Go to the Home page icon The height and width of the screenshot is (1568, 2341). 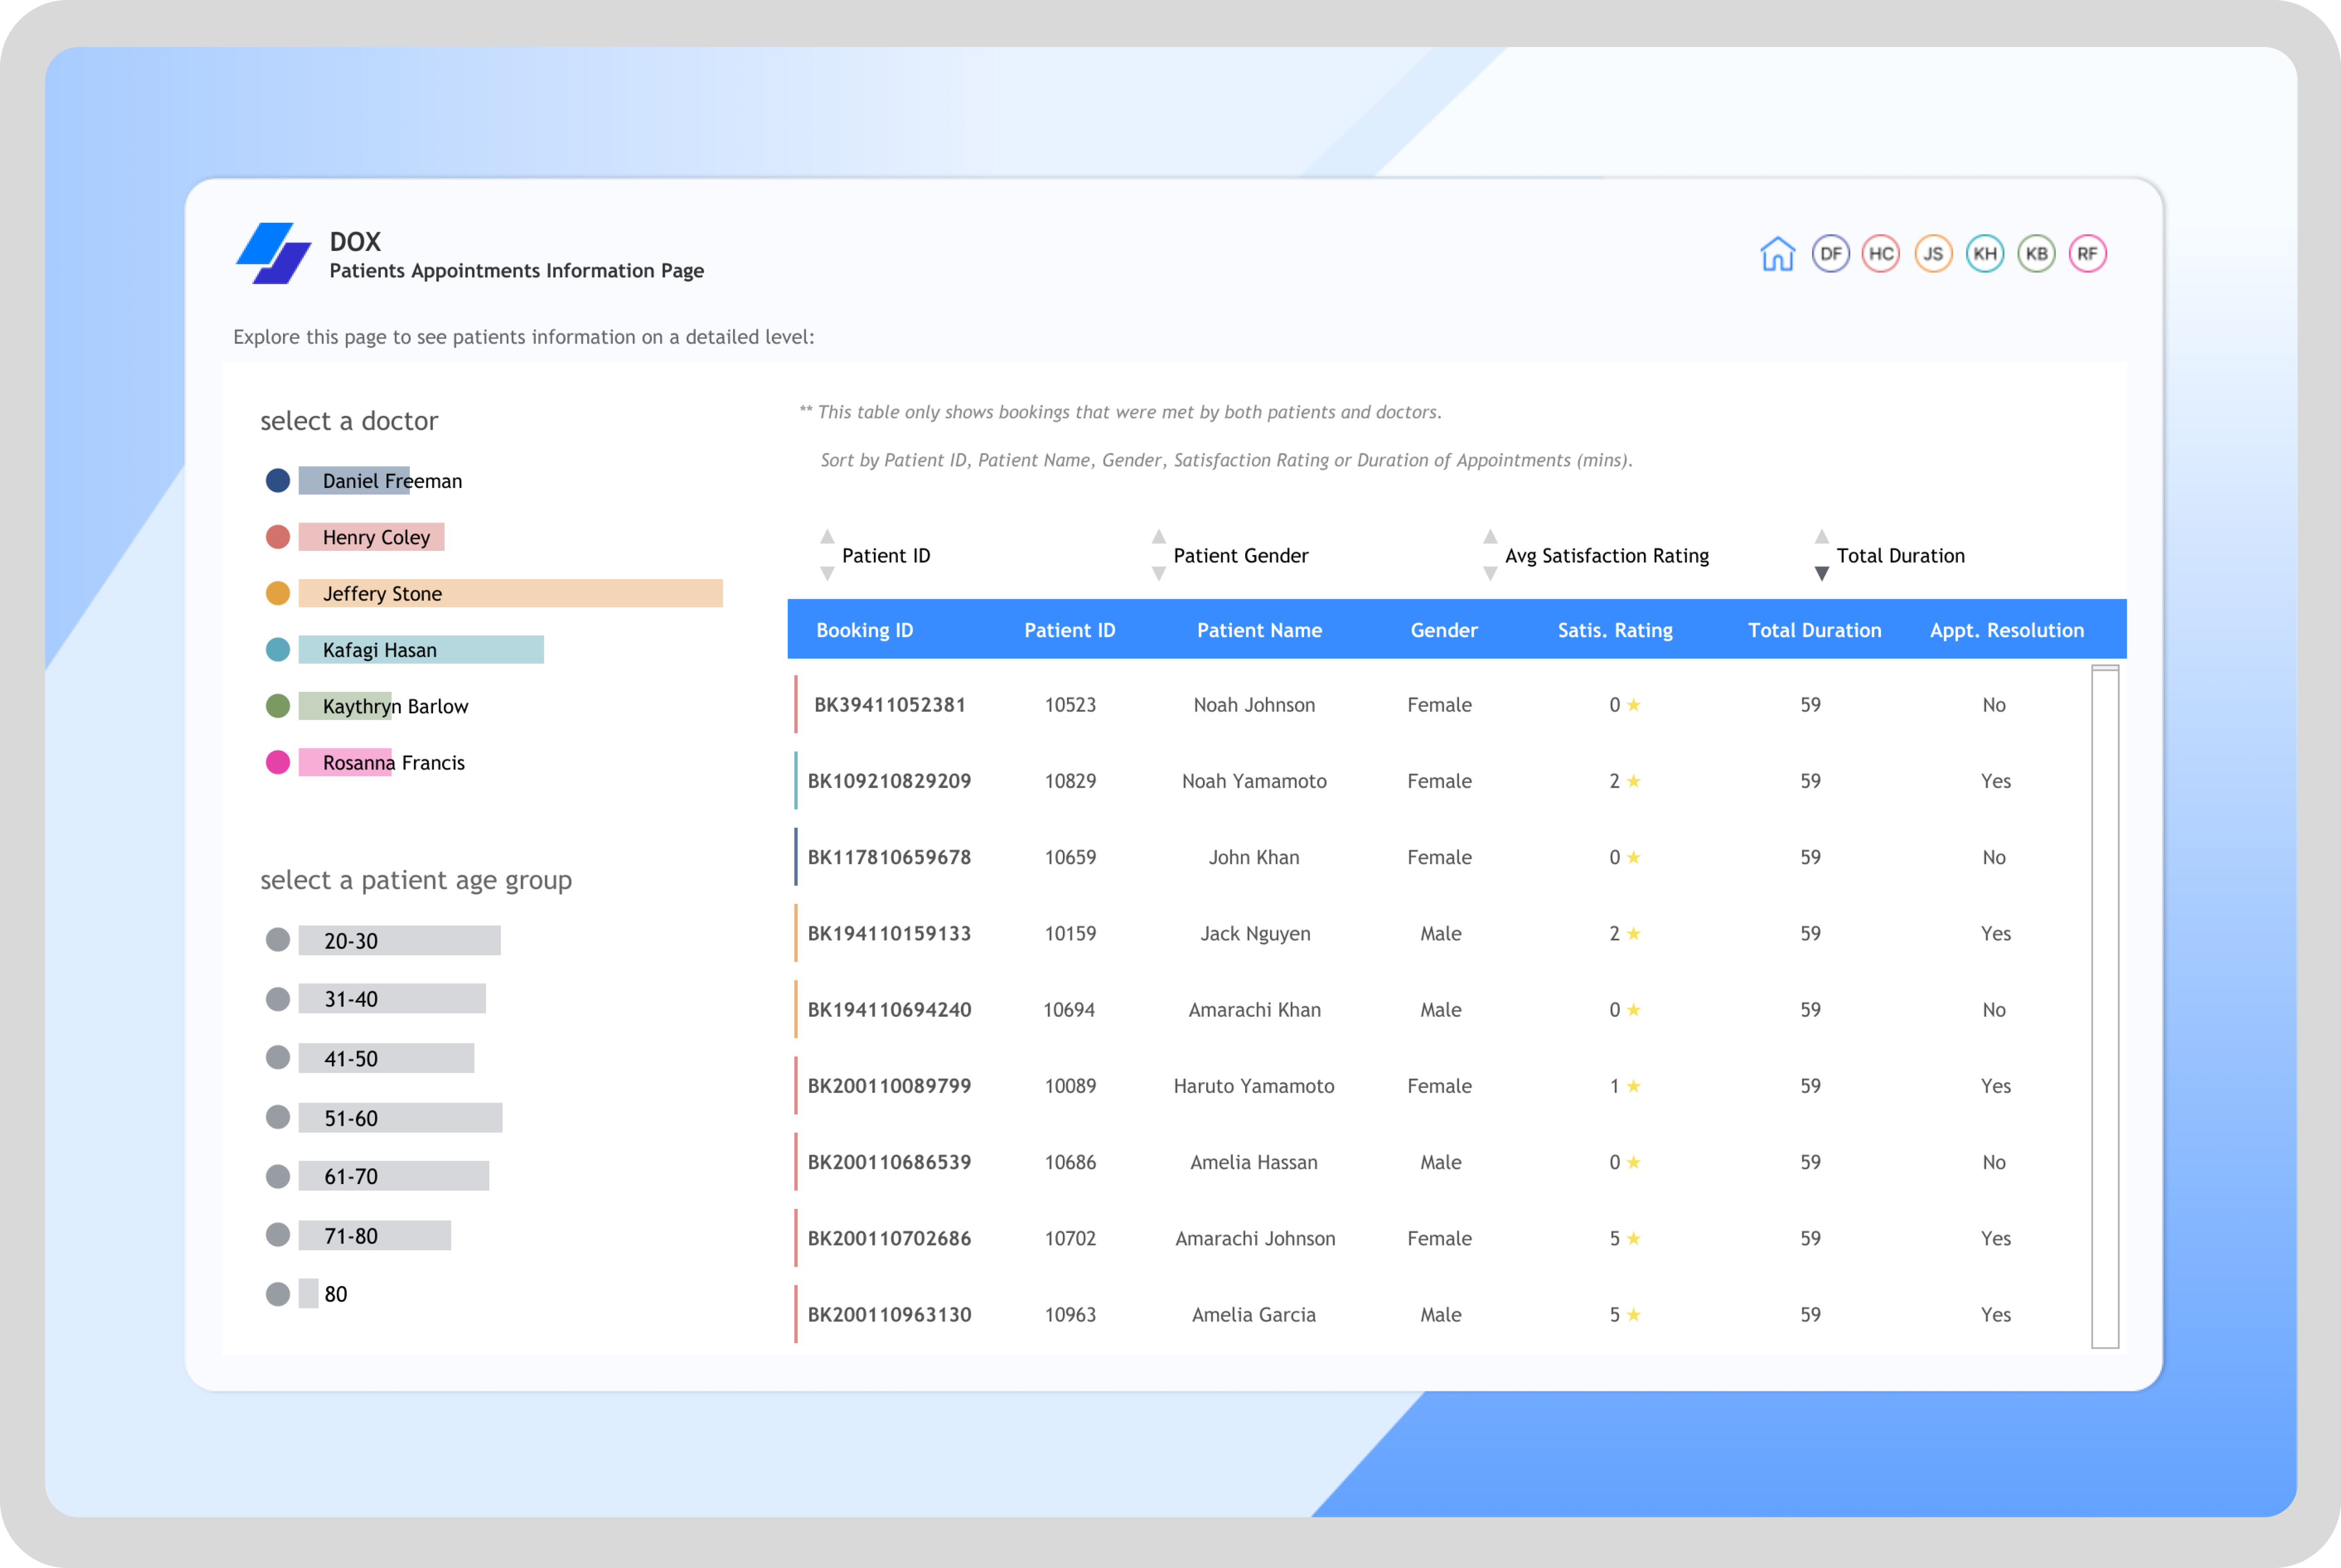tap(1777, 254)
